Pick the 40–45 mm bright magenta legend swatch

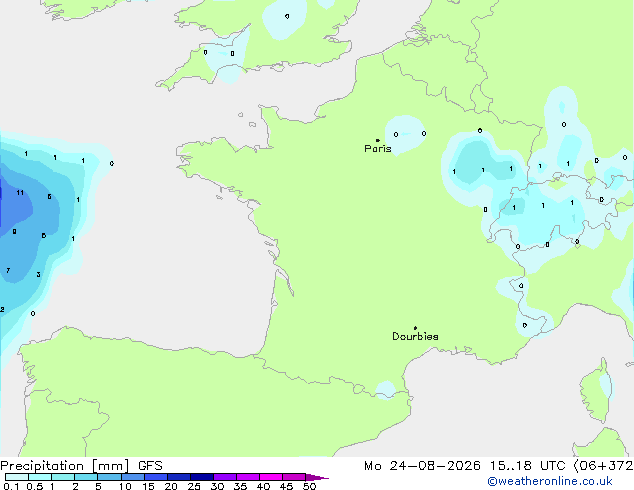pos(271,477)
